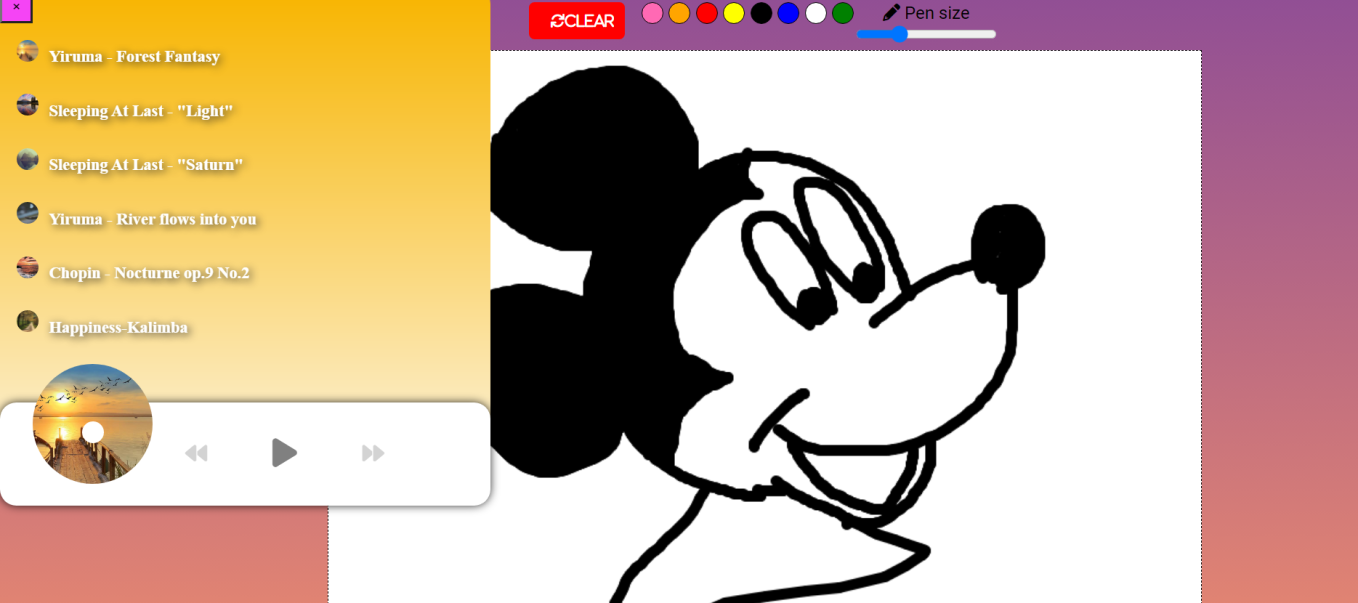Pick the yellow pen color
Screen dimensions: 1358x603
click(734, 13)
